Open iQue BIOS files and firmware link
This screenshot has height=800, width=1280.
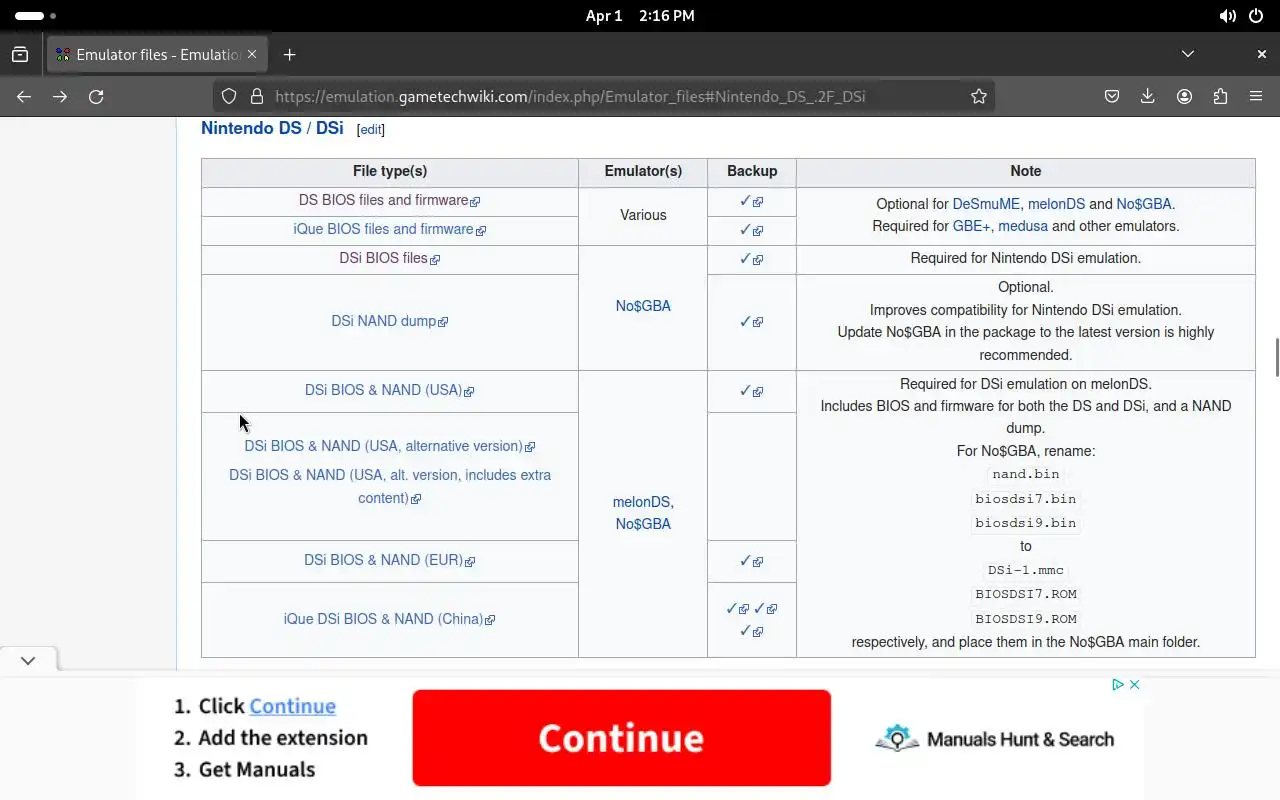click(x=389, y=229)
